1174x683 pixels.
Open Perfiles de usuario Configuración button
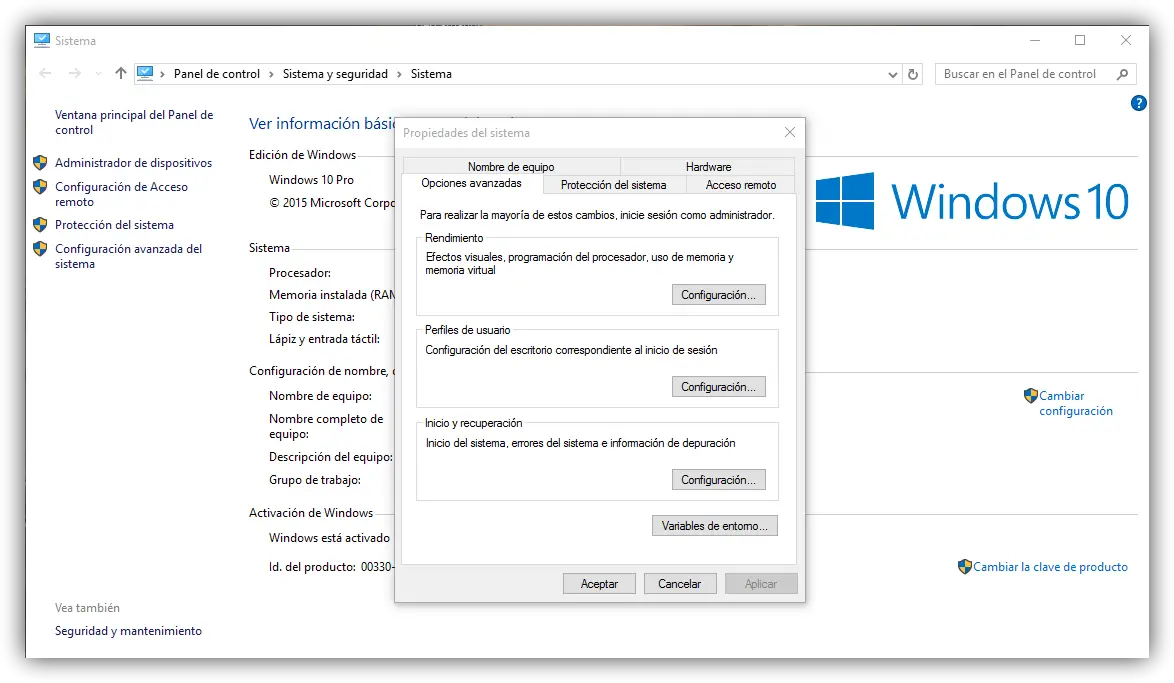tap(718, 387)
